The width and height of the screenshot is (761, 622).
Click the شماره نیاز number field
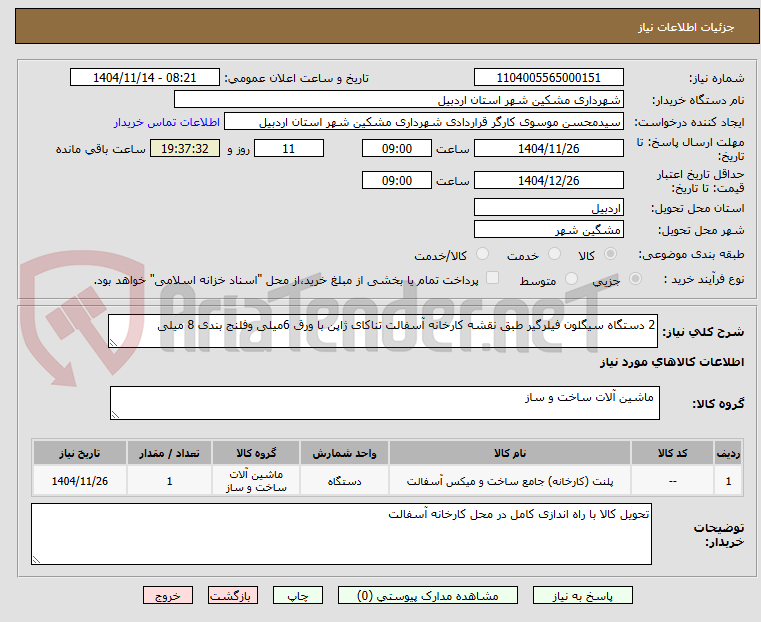click(548, 78)
